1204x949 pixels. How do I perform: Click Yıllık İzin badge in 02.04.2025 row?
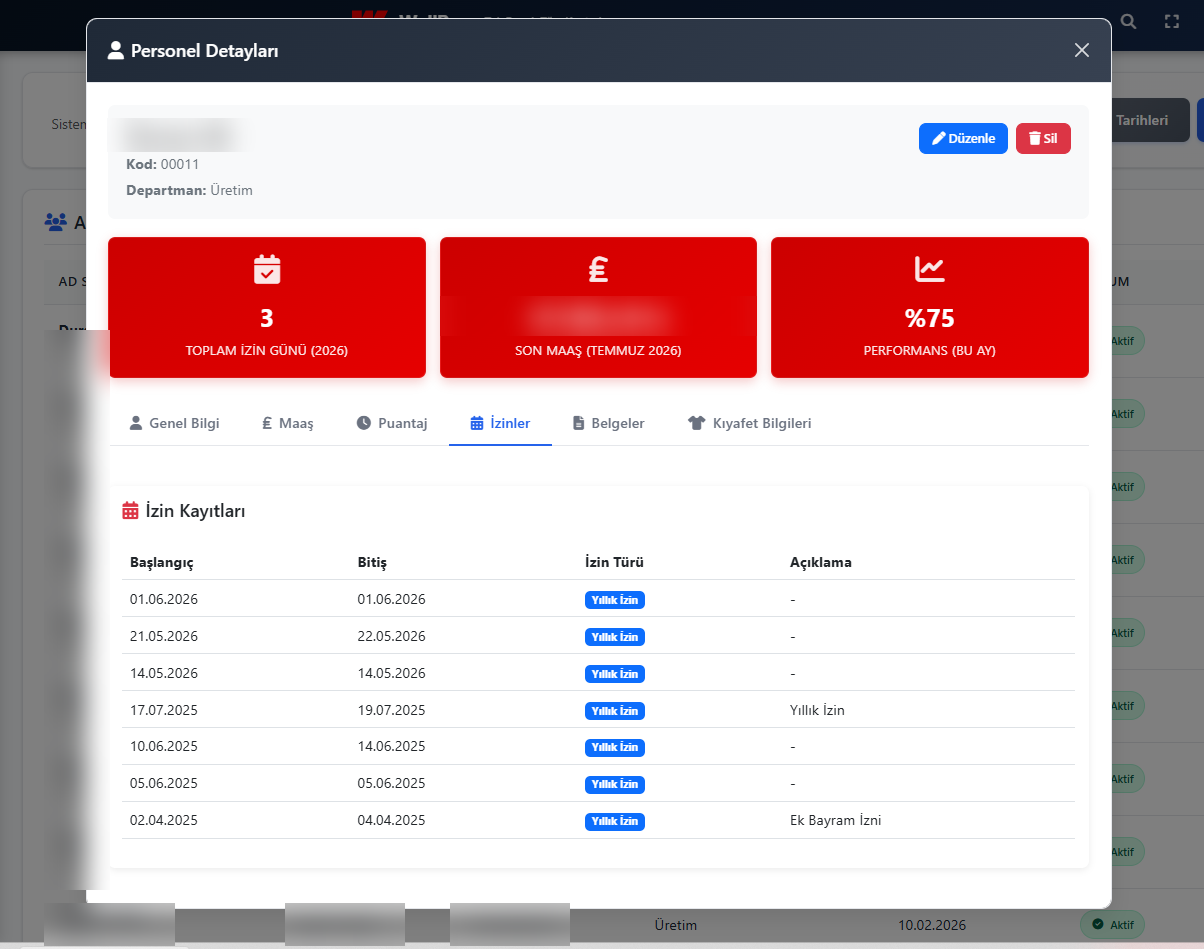[615, 821]
